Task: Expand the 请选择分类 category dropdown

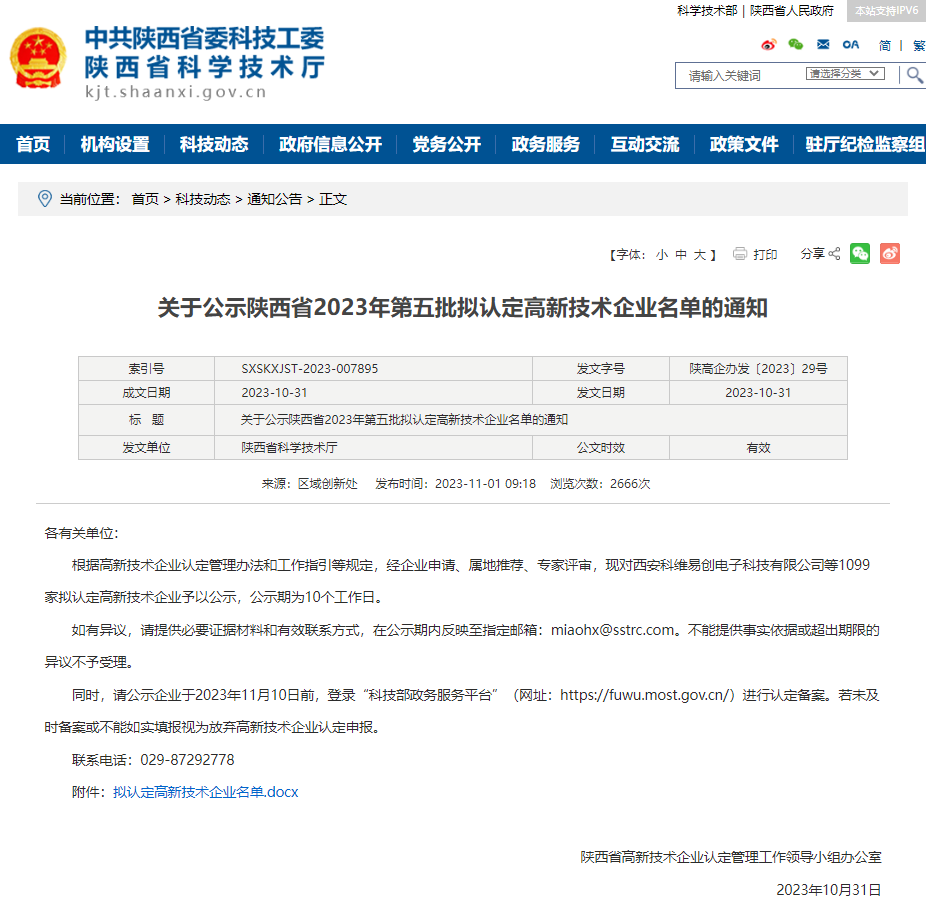Action: click(x=845, y=73)
